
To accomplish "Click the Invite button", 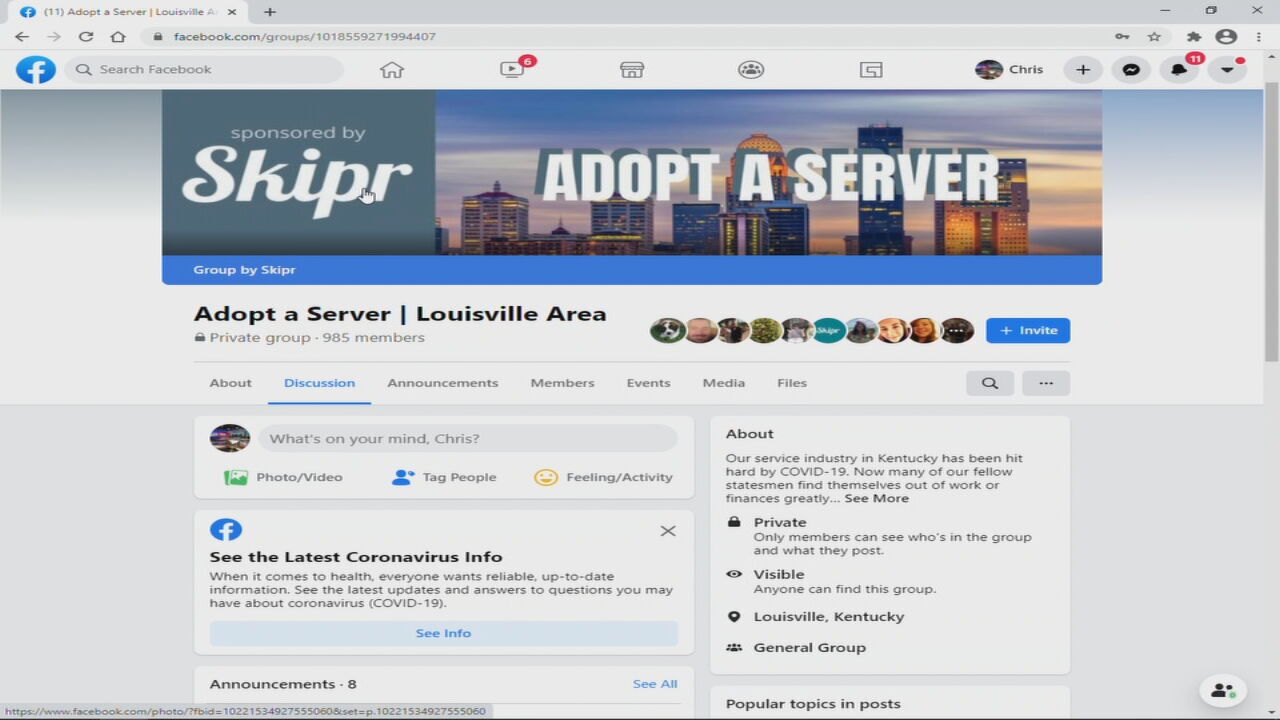I will tap(1028, 330).
